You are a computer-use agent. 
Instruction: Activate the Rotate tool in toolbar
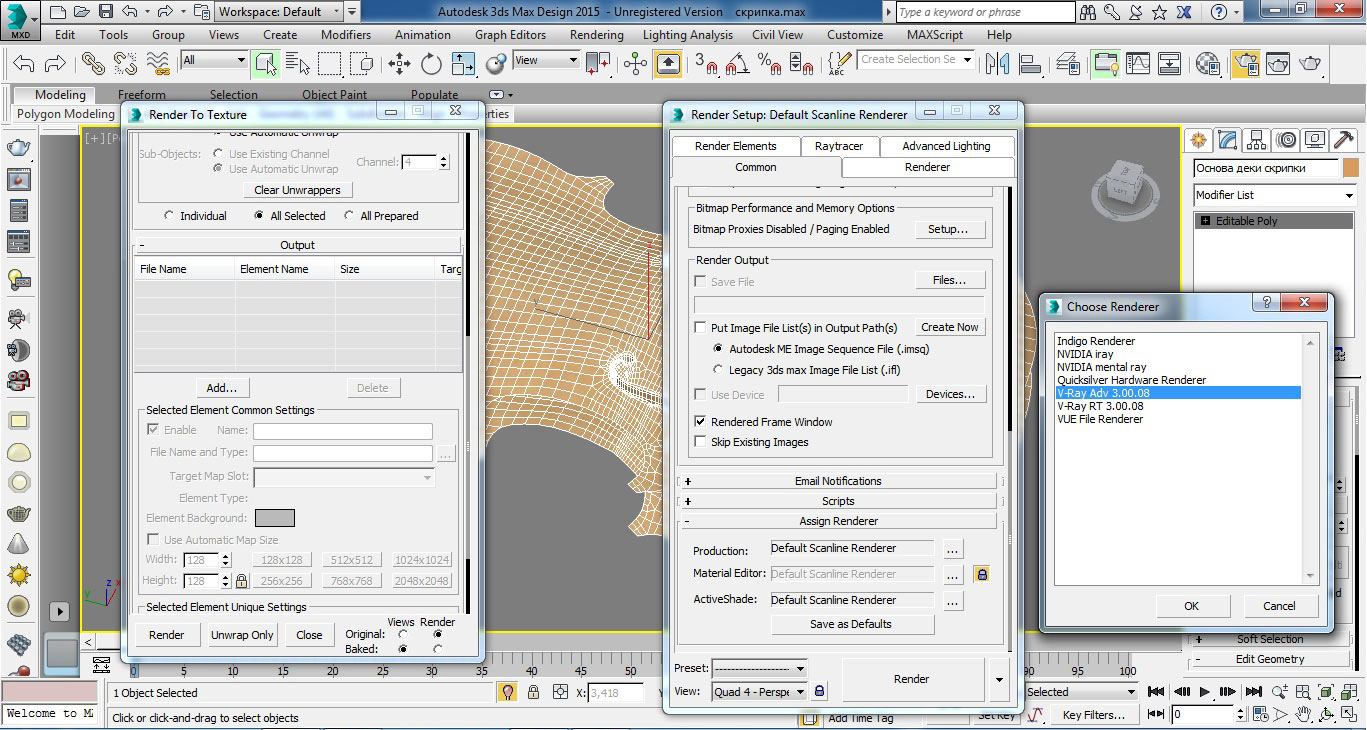coord(431,64)
